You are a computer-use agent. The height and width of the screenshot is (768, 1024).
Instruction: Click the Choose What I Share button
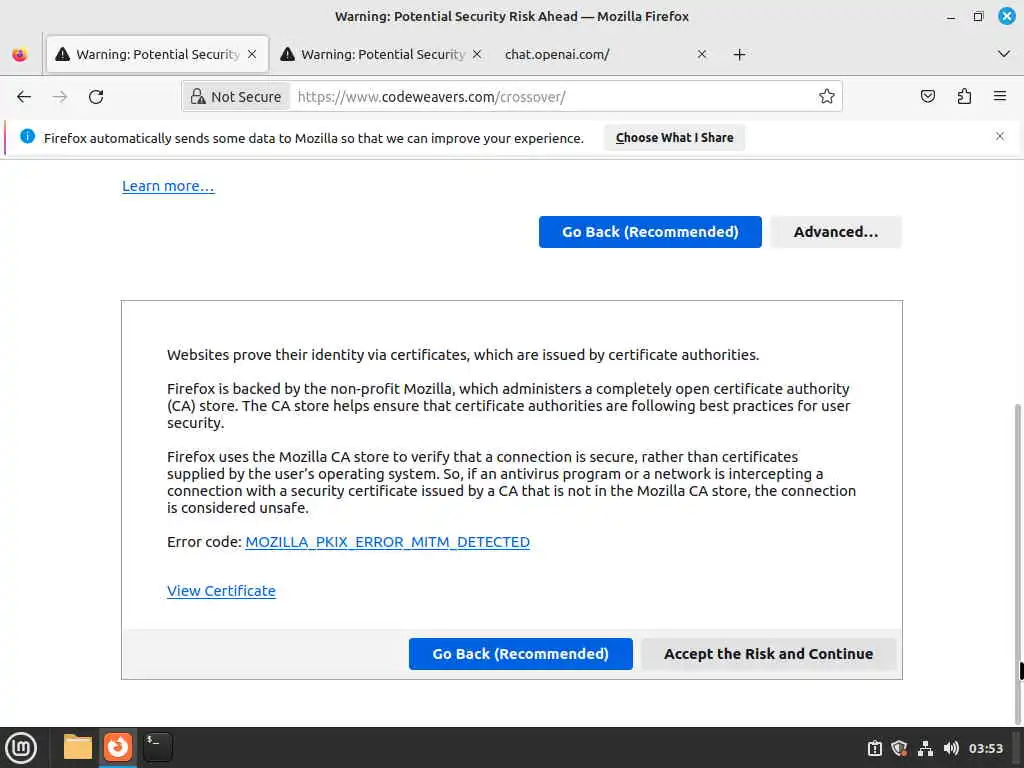[x=675, y=138]
